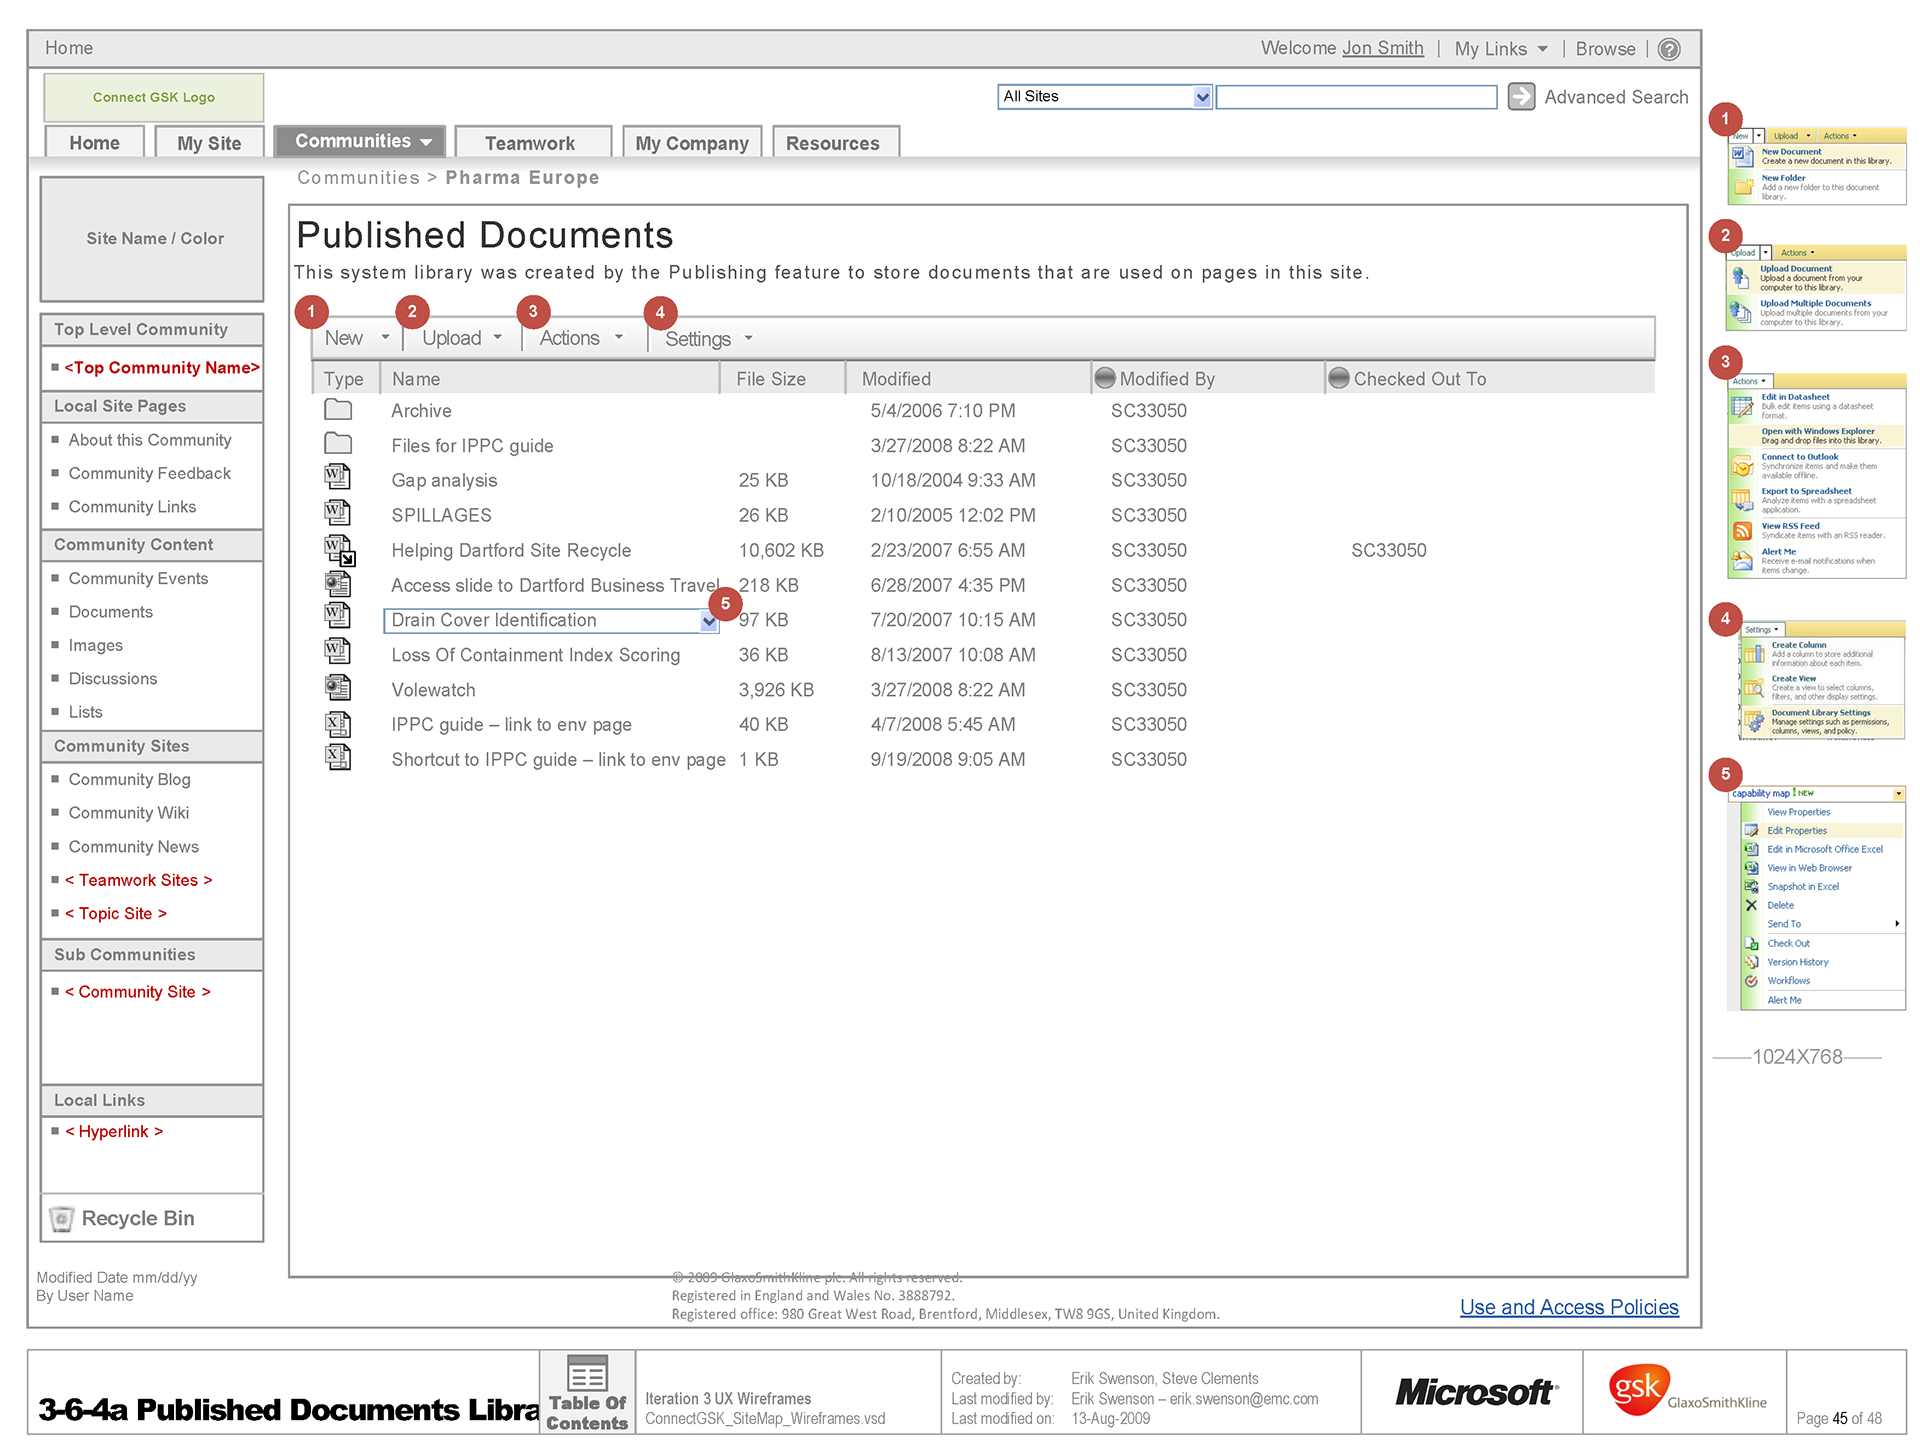Click the IPPC guide Excel file icon

coord(338,724)
